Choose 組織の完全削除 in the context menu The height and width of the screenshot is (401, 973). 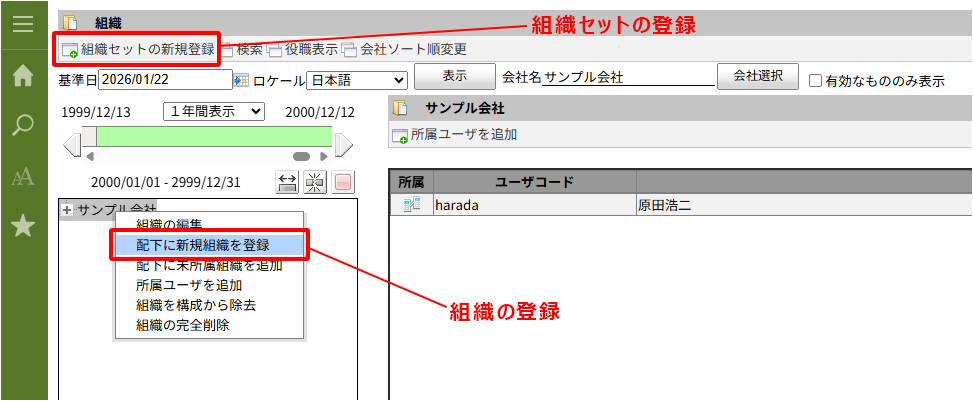point(183,325)
